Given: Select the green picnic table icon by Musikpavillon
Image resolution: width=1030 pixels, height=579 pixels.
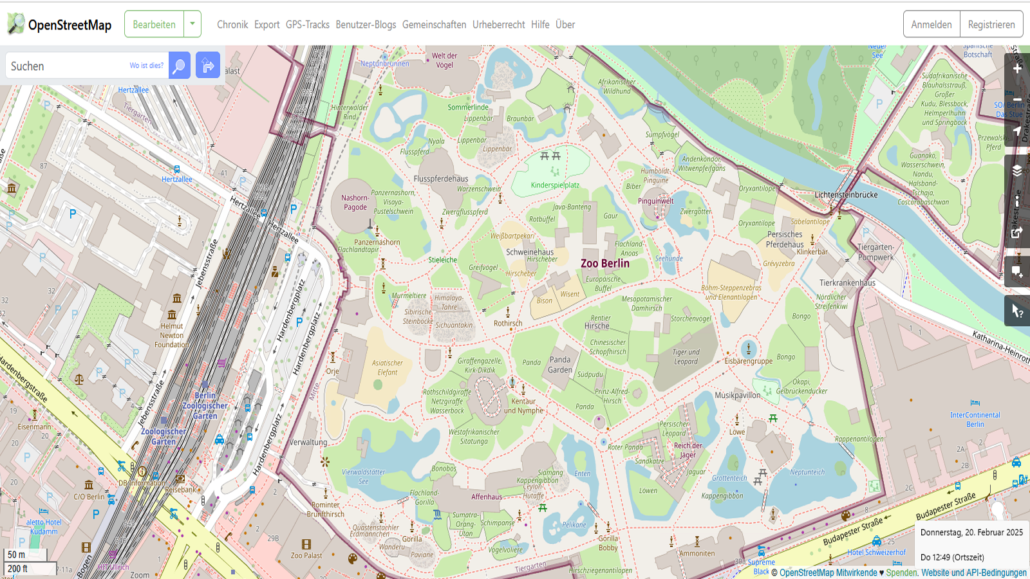Looking at the screenshot, I should coord(773,418).
